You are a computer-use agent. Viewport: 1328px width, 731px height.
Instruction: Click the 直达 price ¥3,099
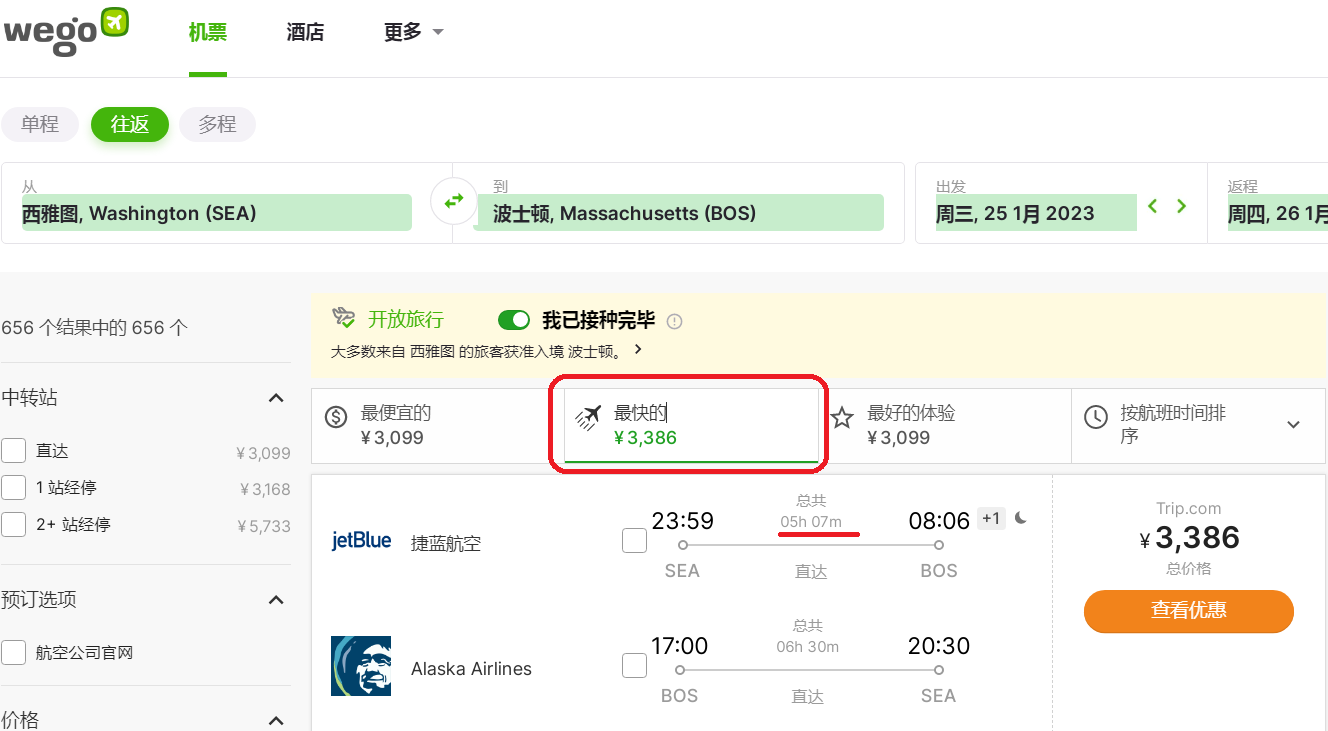click(263, 453)
